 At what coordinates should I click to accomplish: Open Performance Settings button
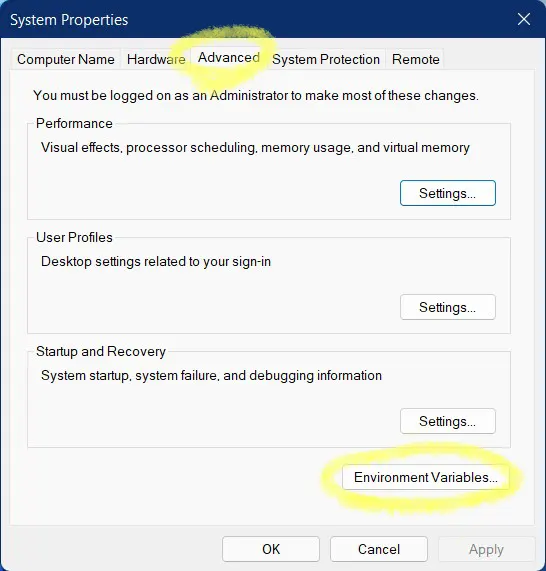click(448, 193)
